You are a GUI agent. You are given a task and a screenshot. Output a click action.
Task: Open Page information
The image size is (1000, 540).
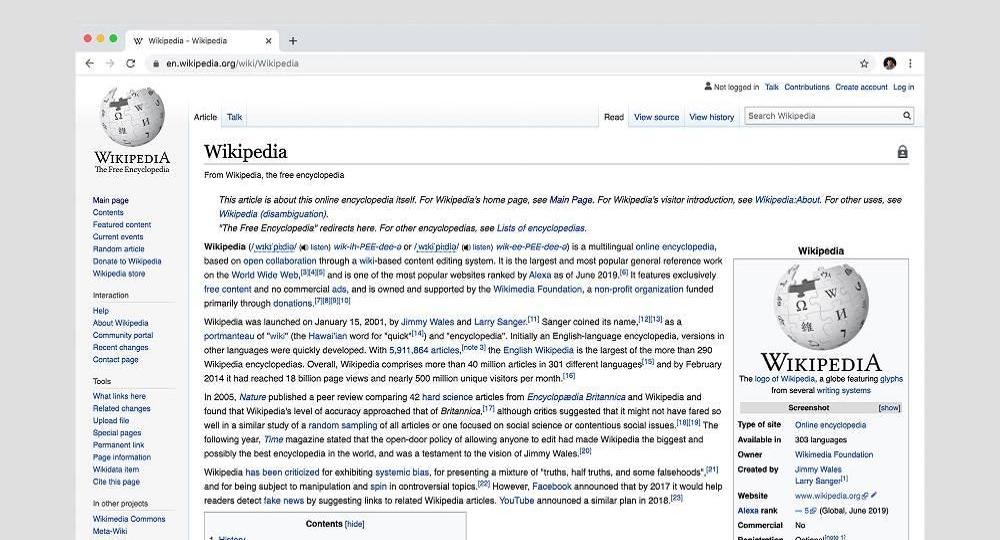[122, 457]
